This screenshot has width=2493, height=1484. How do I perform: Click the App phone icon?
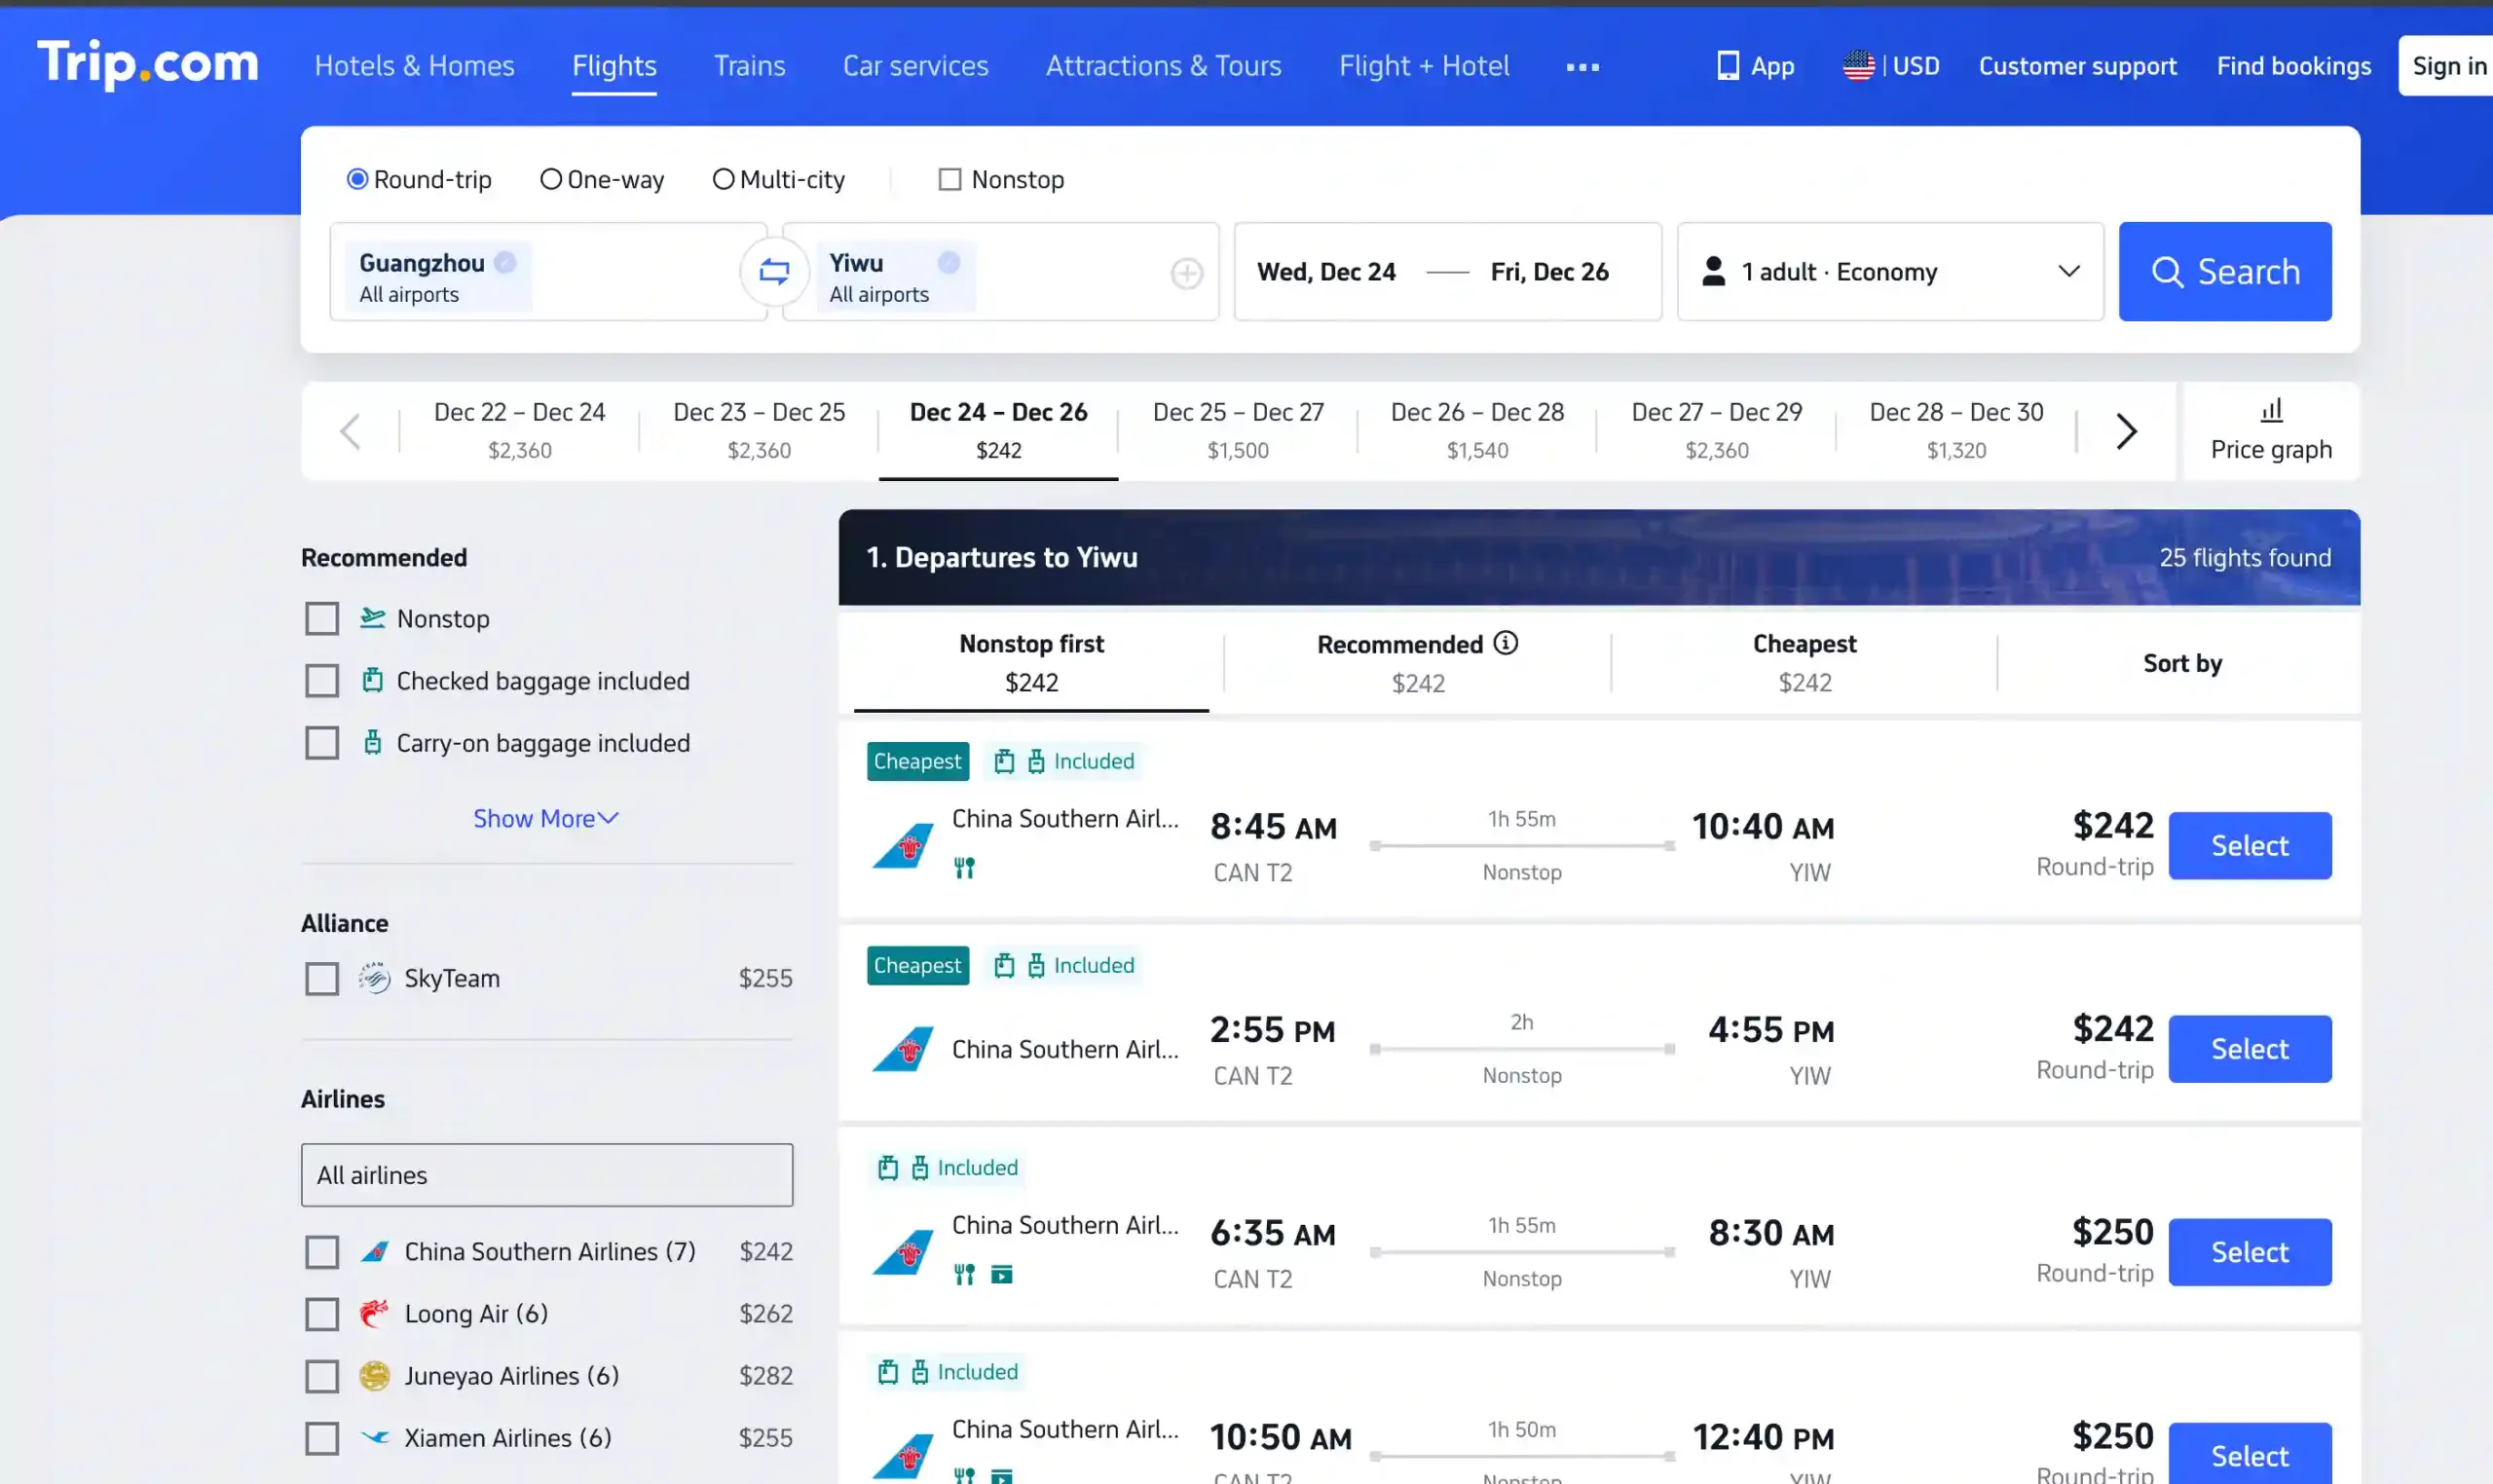(1727, 66)
